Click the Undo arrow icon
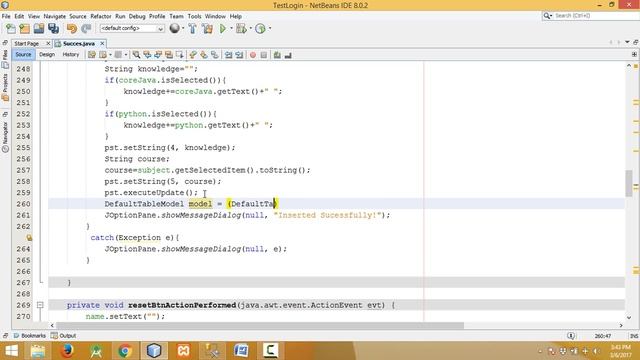Screen dimensions: 640x360 pos(72,29)
